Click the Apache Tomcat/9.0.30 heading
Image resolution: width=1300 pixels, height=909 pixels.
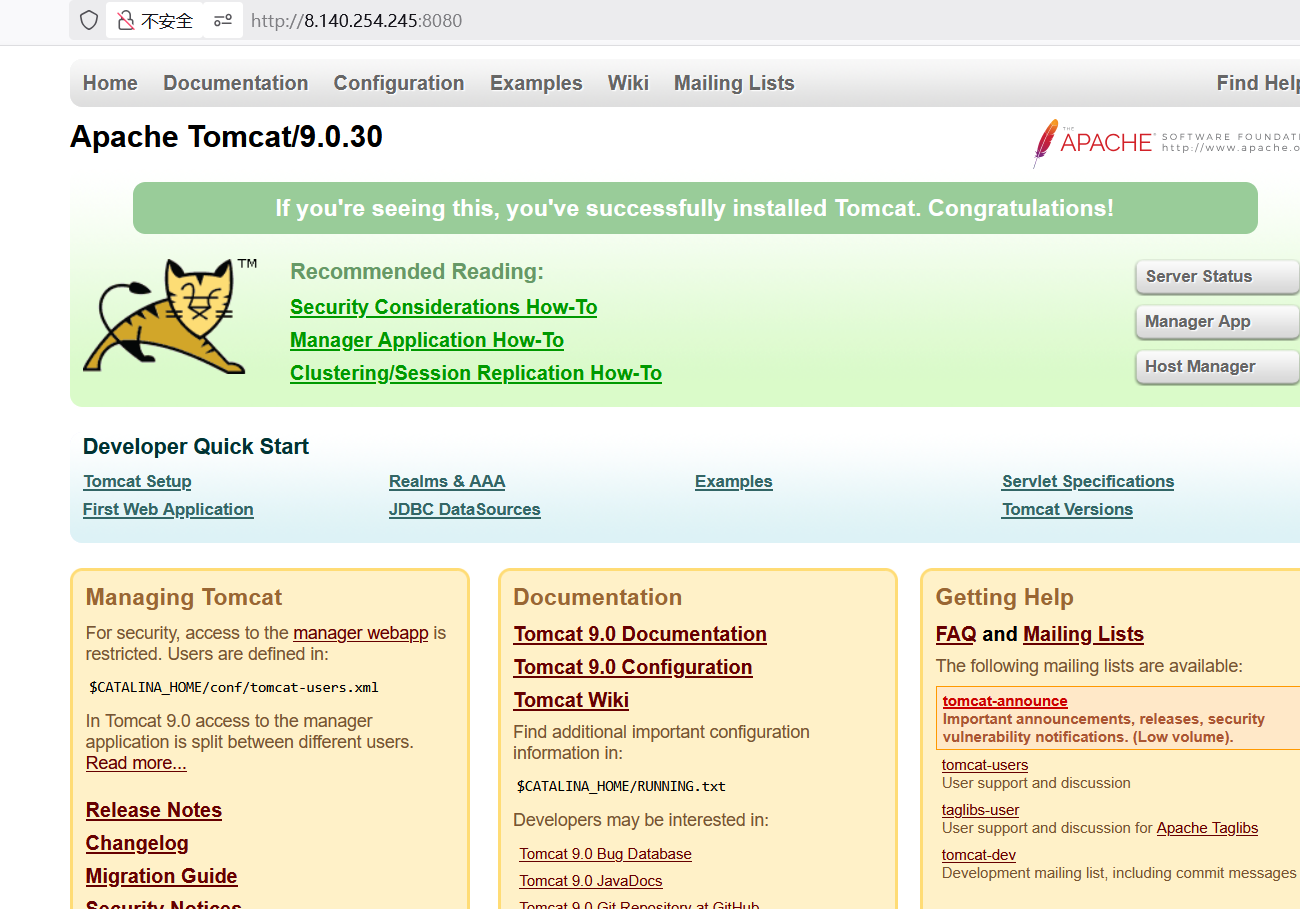pyautogui.click(x=226, y=137)
